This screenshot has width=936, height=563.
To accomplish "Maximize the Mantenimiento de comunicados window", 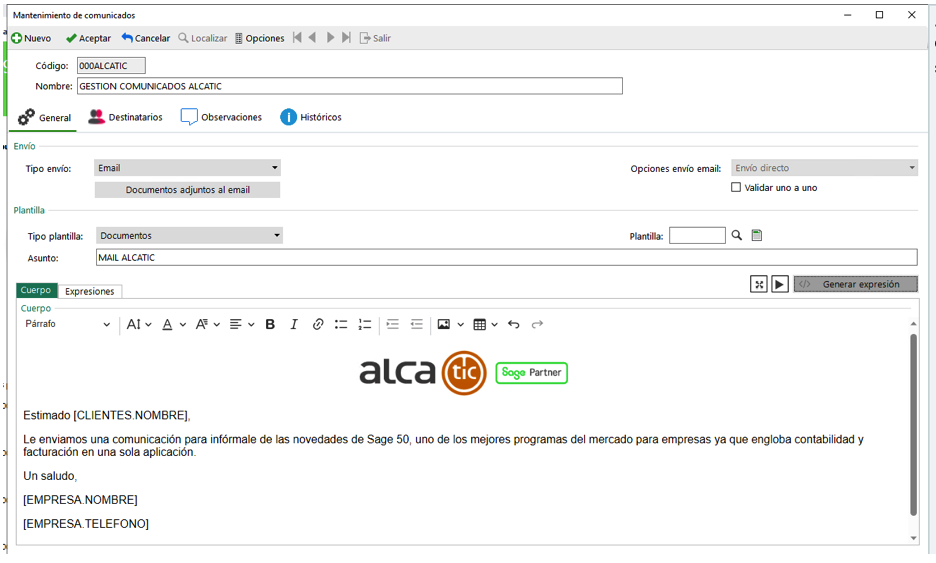I will coord(879,15).
